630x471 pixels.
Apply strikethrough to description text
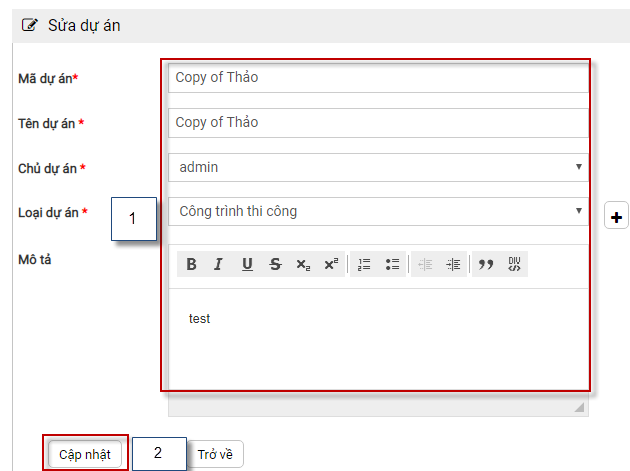tap(274, 264)
